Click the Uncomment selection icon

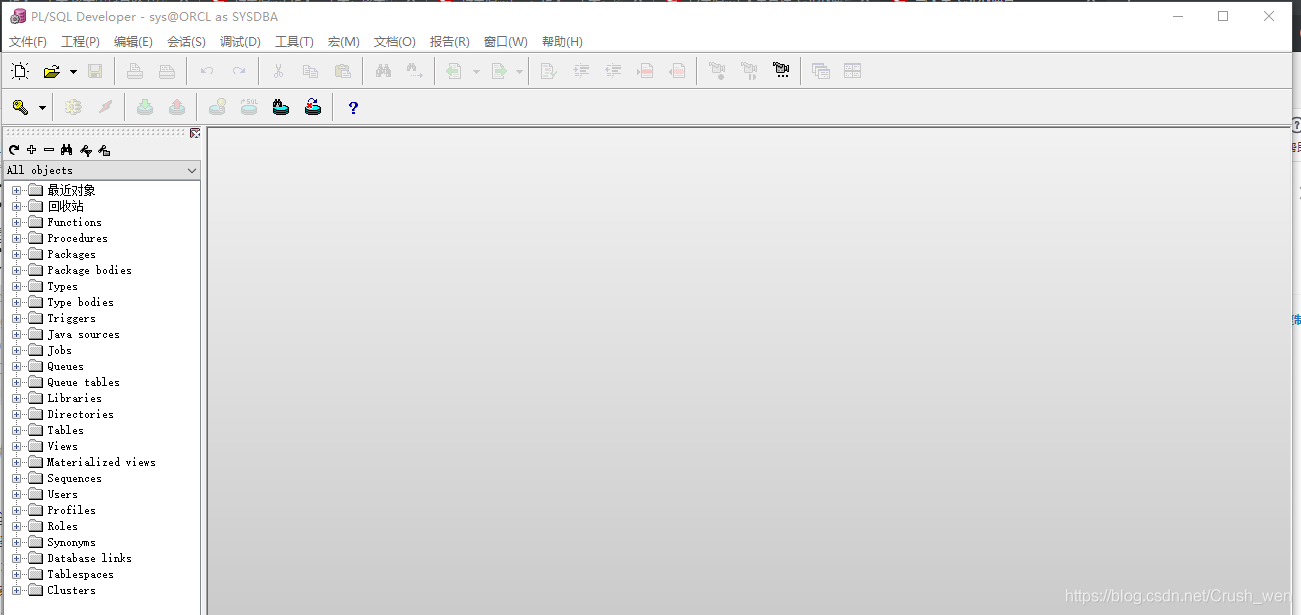click(677, 71)
